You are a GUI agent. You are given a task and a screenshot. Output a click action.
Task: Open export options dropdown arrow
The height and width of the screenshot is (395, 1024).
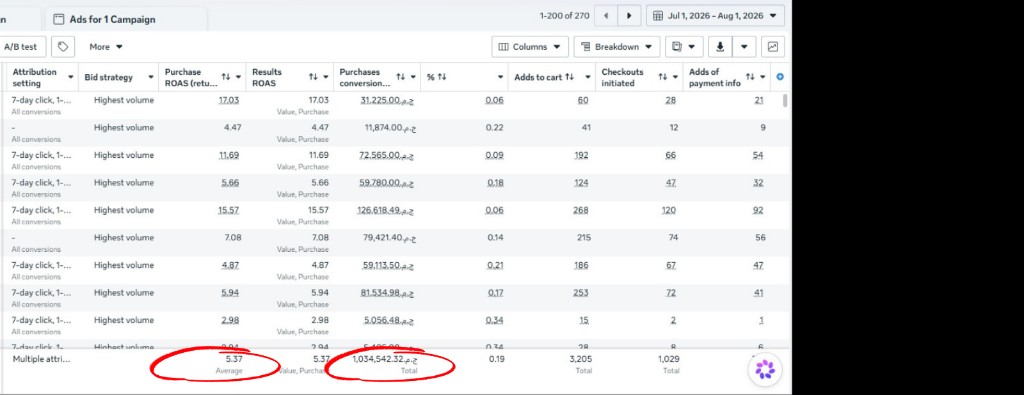coord(744,47)
